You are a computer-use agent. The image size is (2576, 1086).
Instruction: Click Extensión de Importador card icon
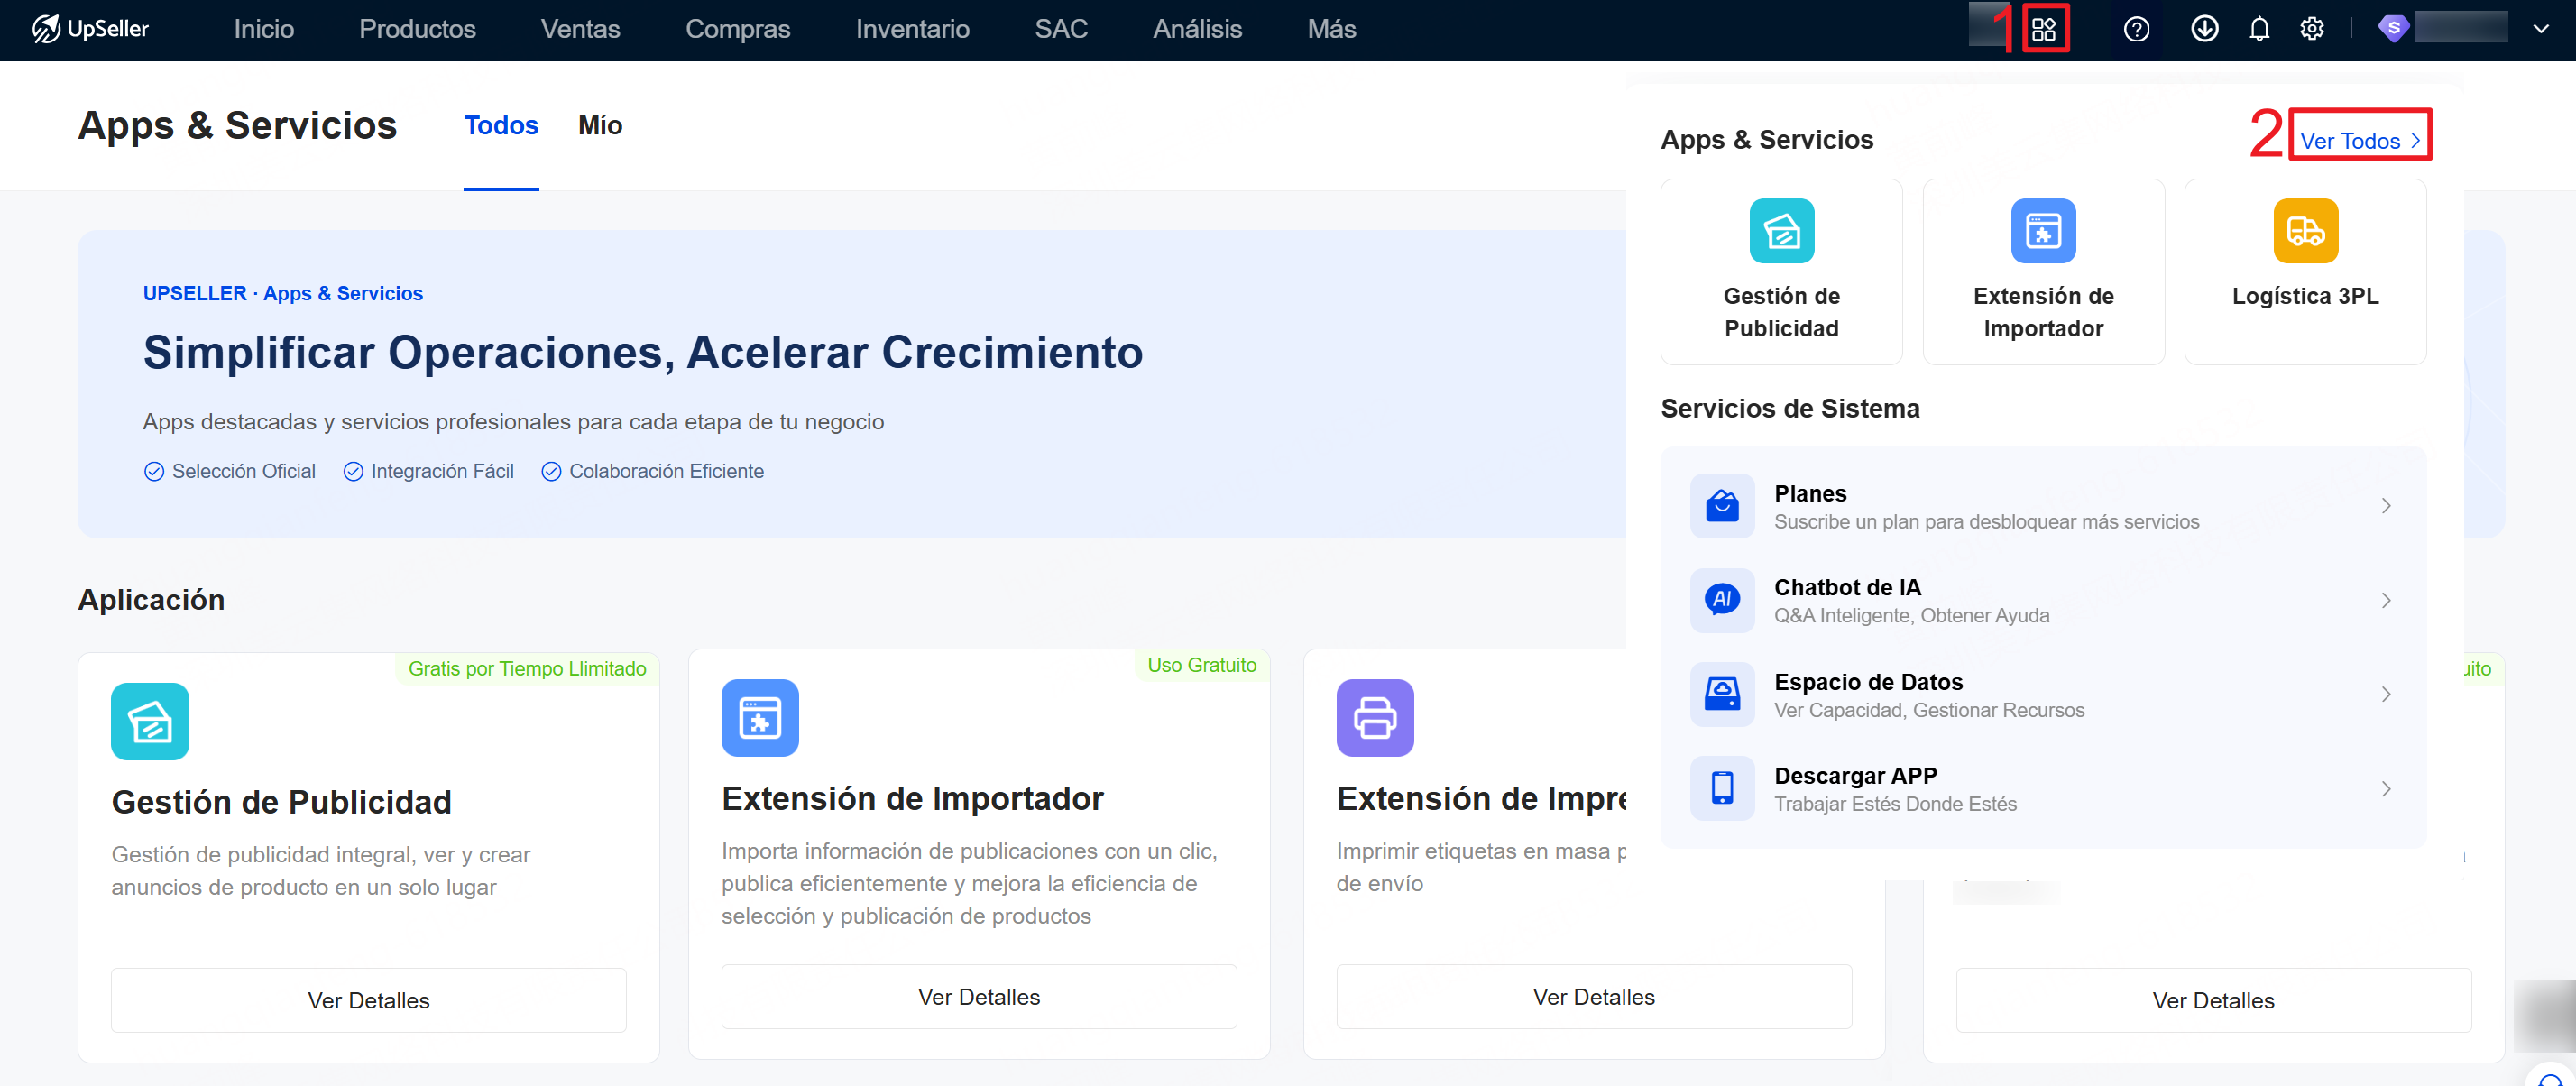(x=760, y=718)
